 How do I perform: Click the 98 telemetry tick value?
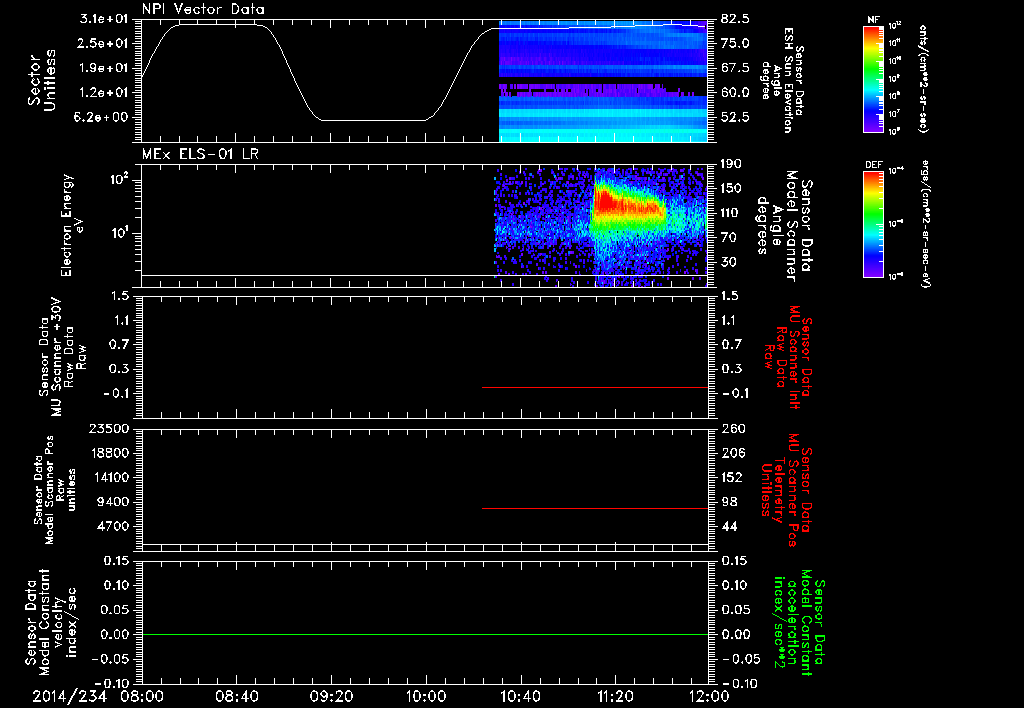click(x=729, y=502)
